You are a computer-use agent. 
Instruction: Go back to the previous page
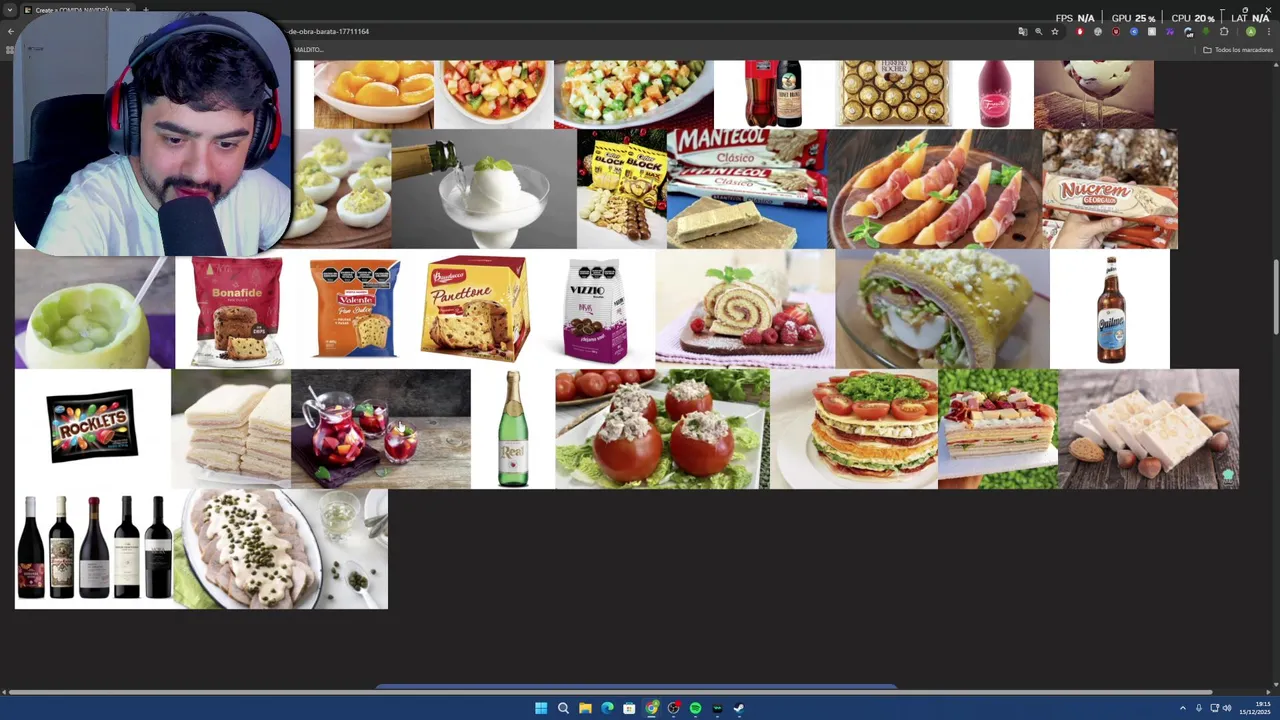pyautogui.click(x=11, y=32)
